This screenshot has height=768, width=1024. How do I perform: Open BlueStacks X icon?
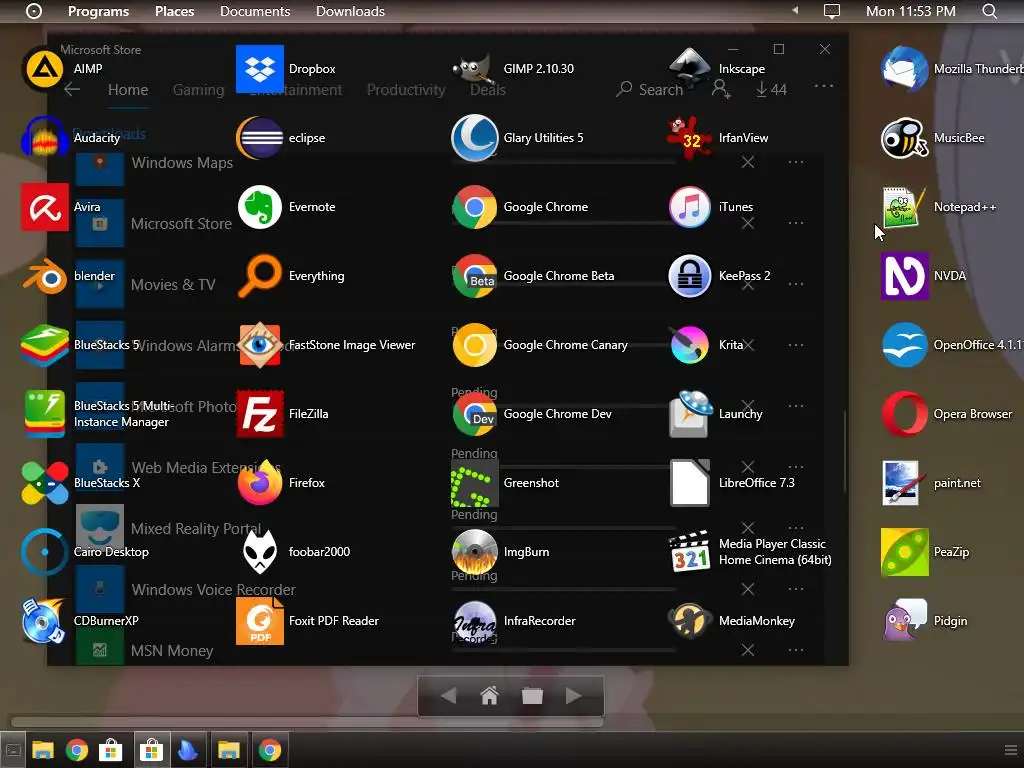[44, 483]
